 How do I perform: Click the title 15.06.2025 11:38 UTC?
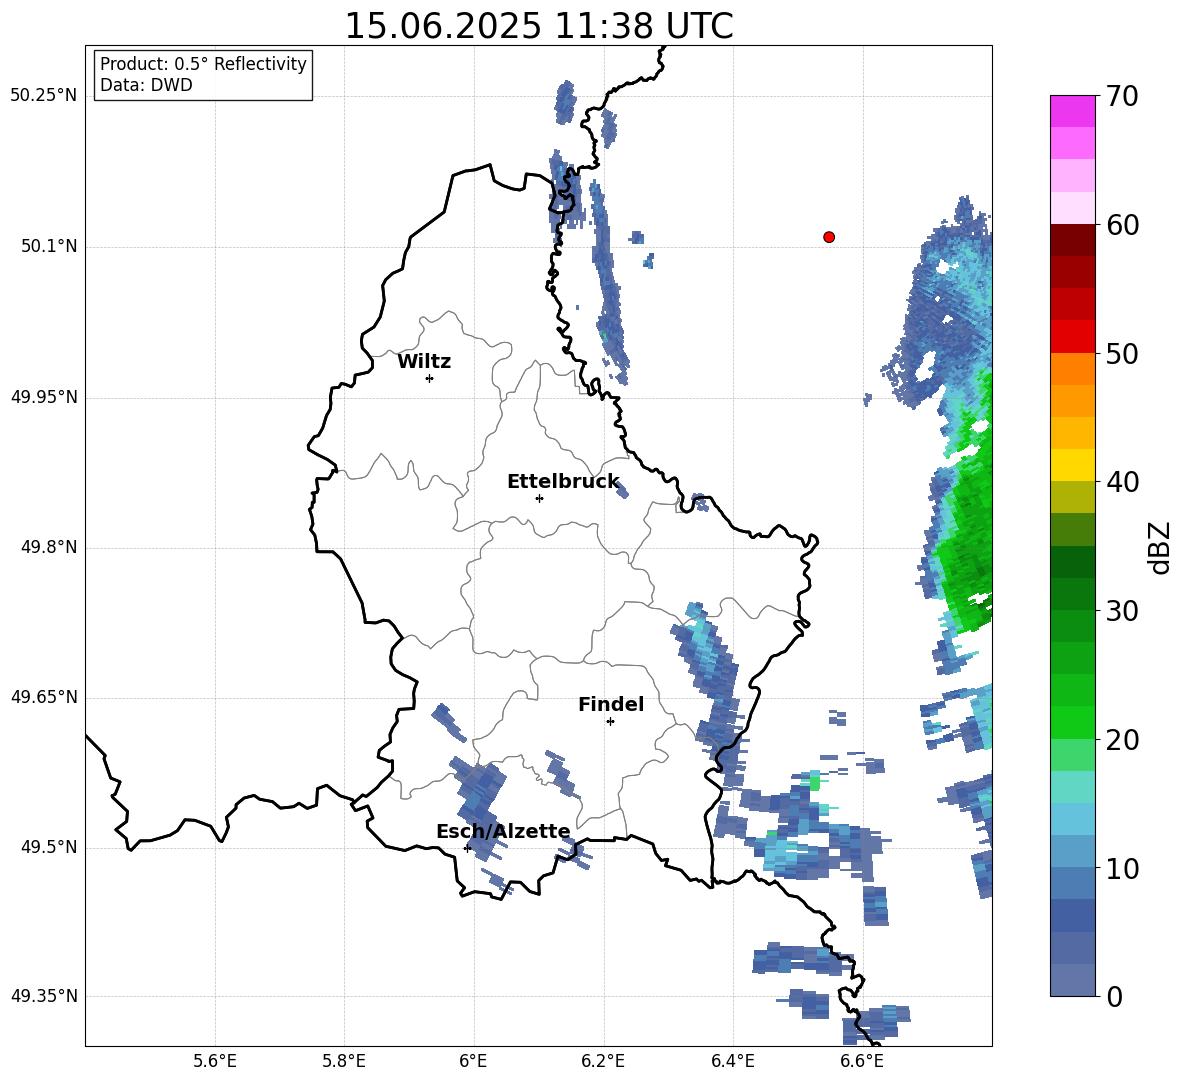point(539,26)
